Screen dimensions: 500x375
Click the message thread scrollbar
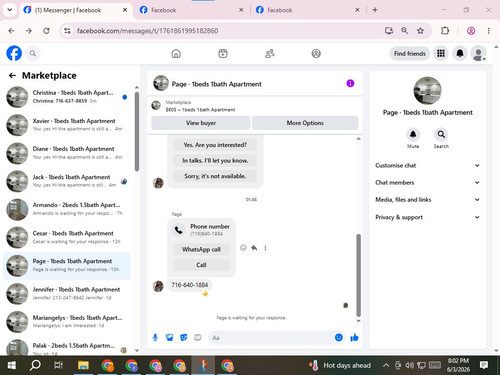click(x=359, y=275)
